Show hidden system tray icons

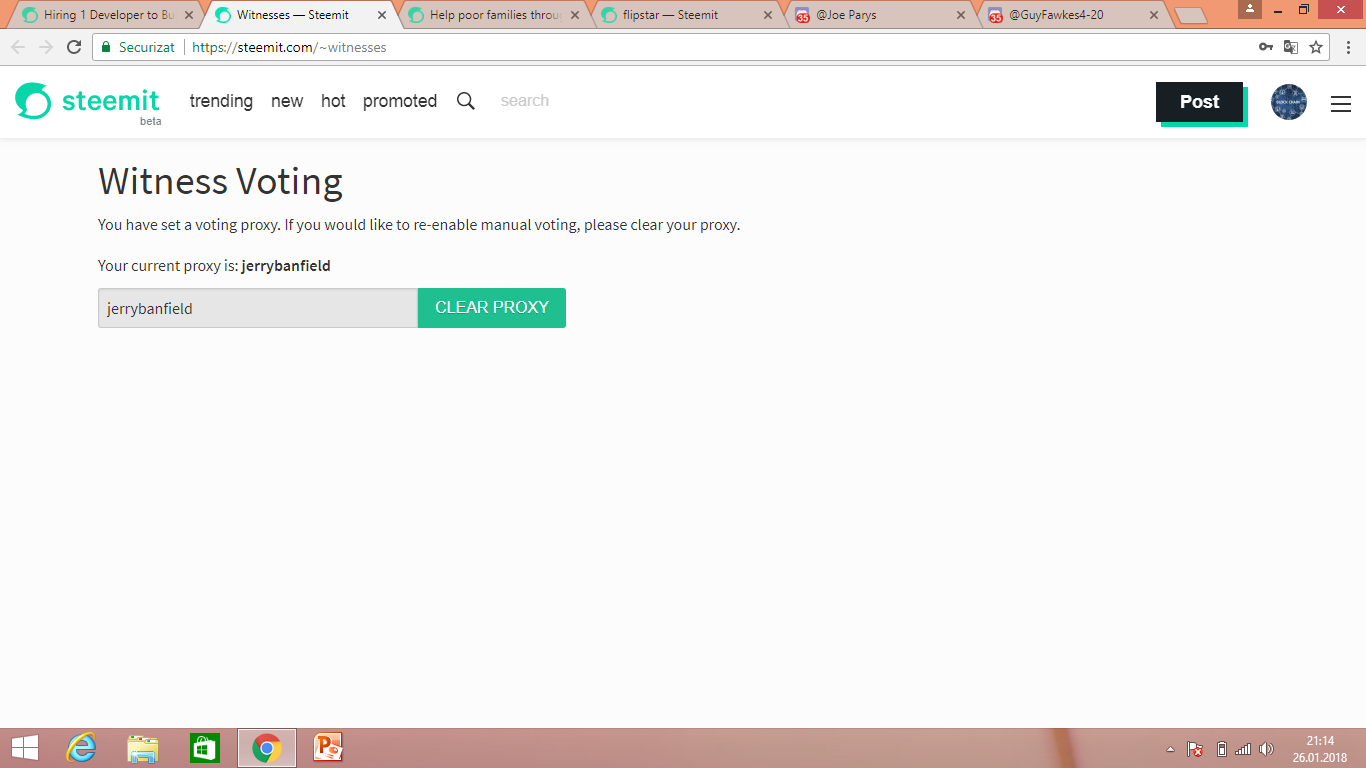(1171, 749)
